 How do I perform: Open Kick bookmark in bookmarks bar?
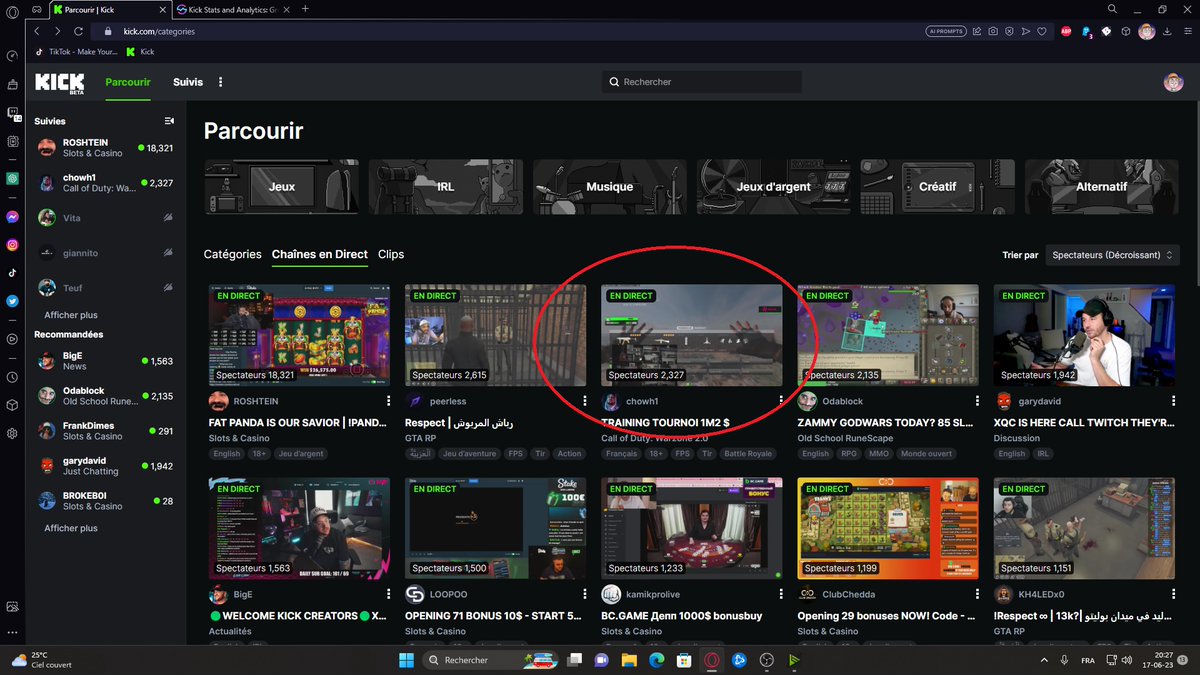140,52
